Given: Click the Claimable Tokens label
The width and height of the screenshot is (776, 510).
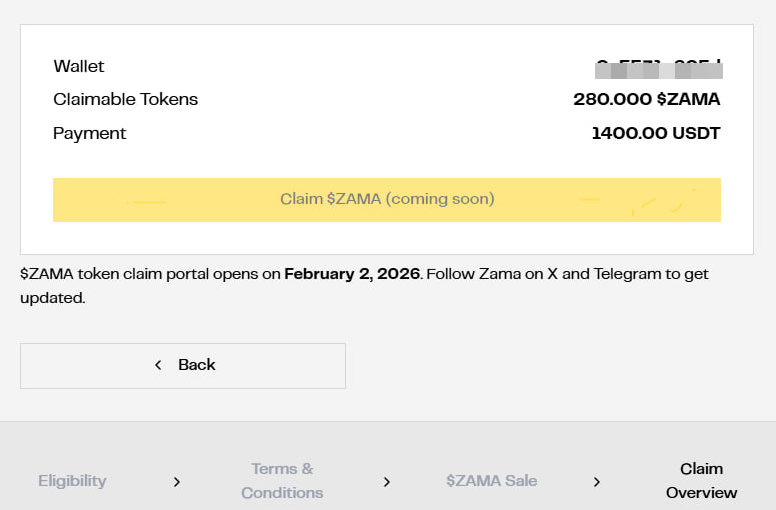Looking at the screenshot, I should (x=126, y=99).
